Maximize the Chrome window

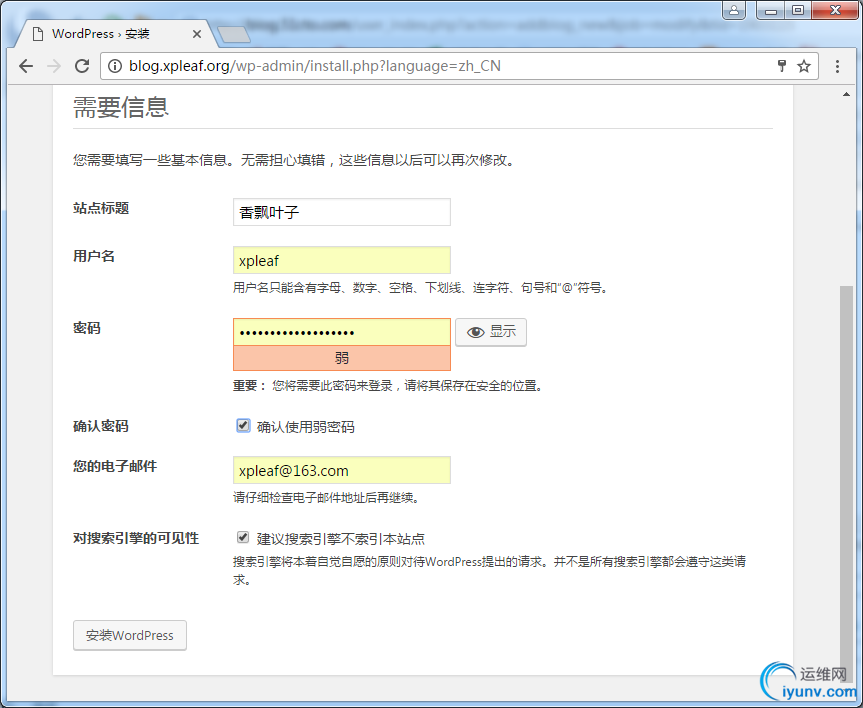coord(798,10)
